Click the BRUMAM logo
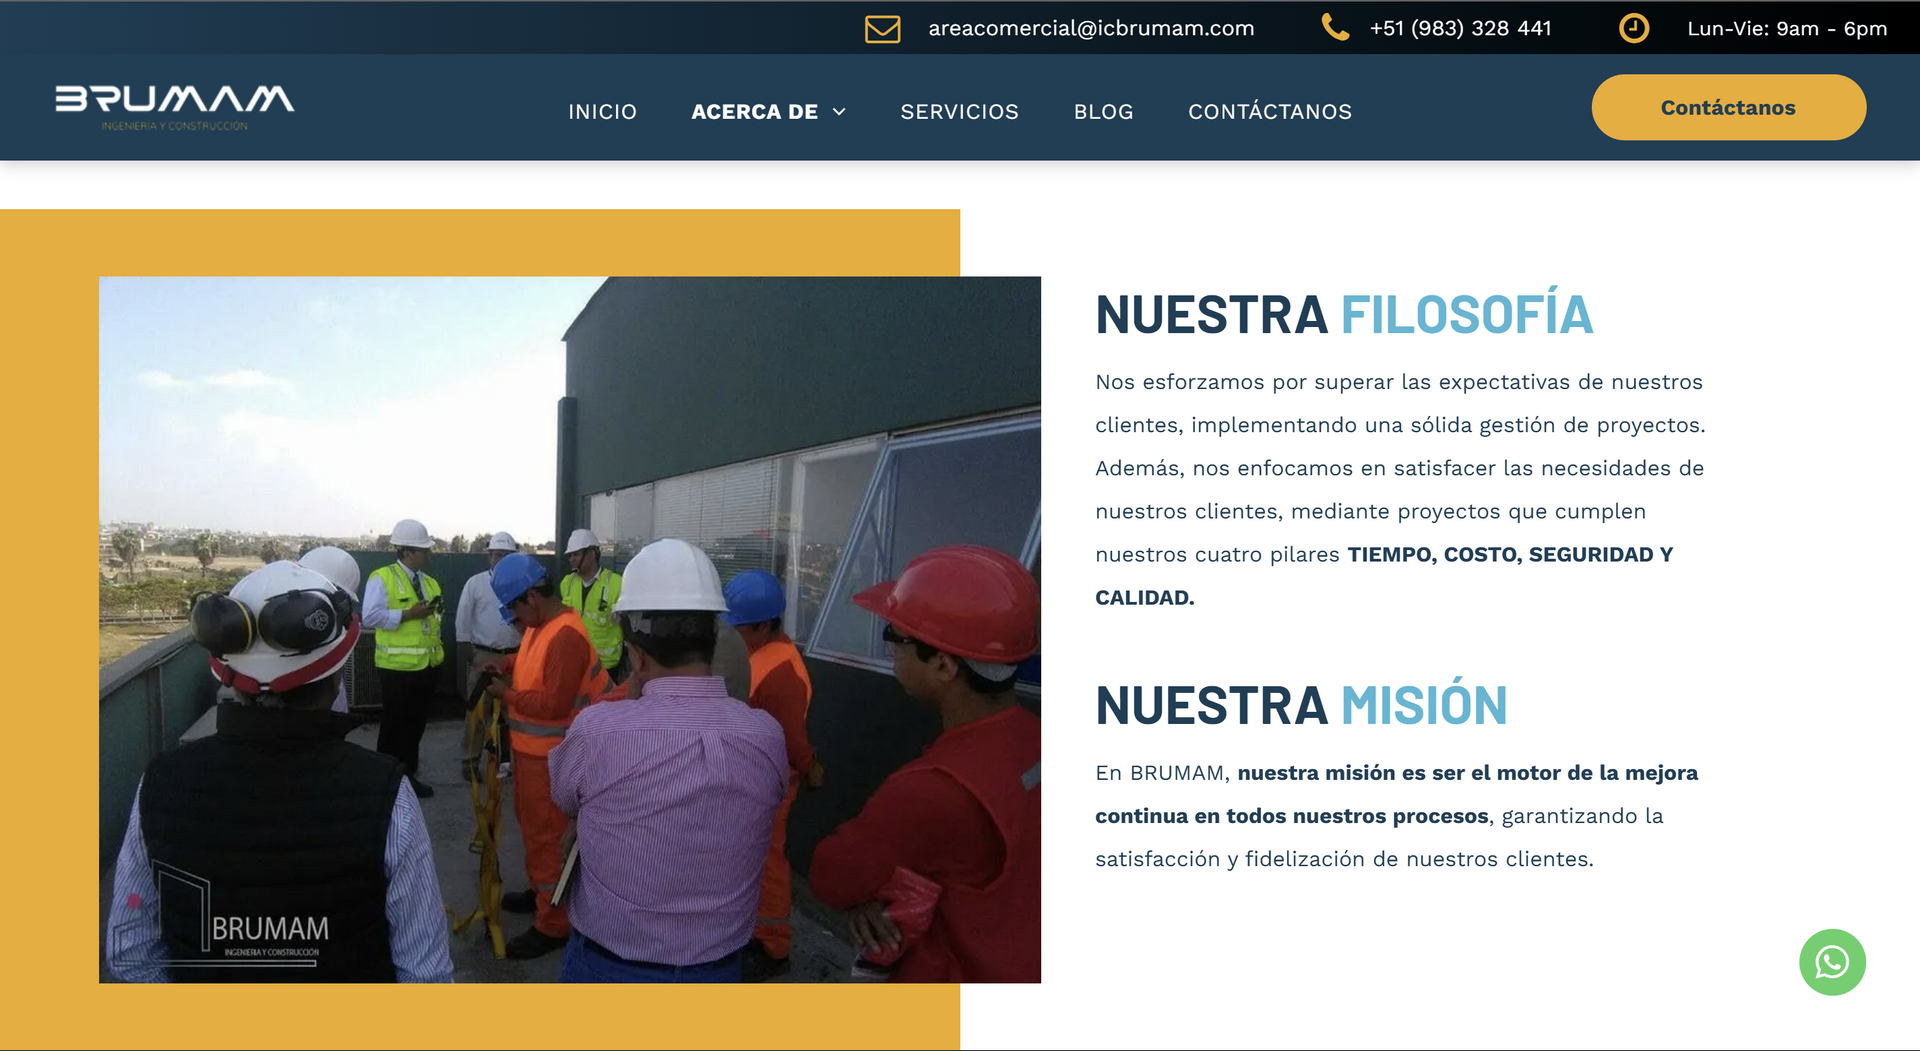This screenshot has width=1920, height=1051. (x=174, y=105)
